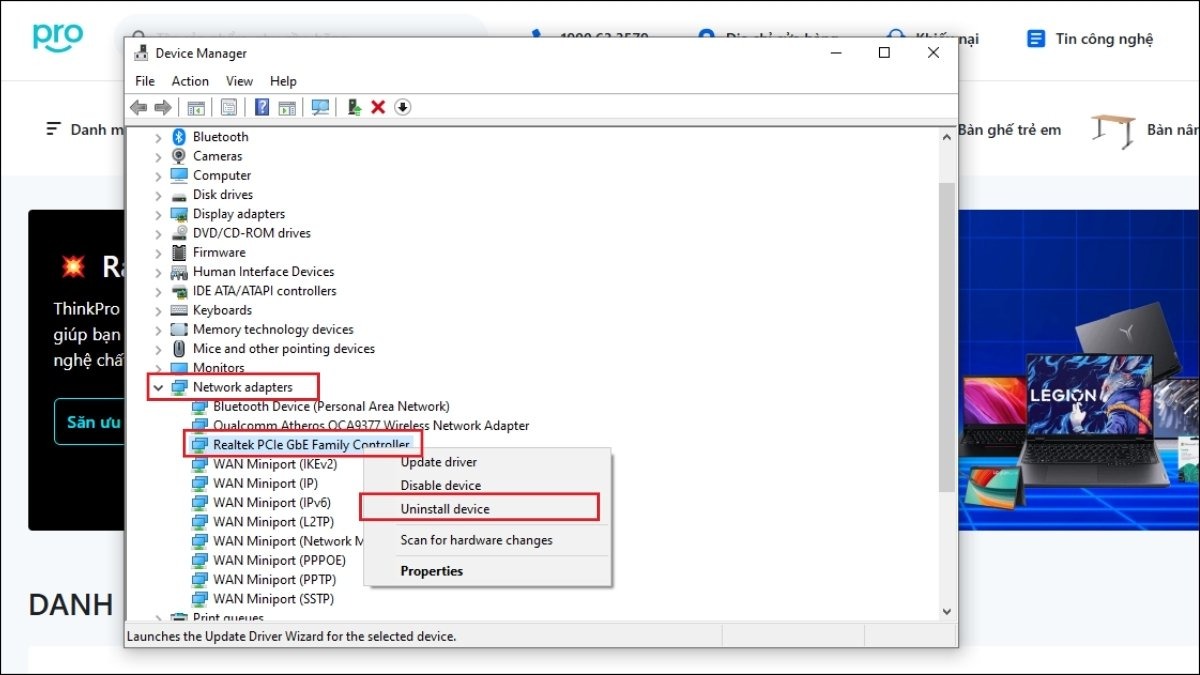Open the Tin công nghệ link on ThinkPro
Screen dimensions: 1200x675
(x=1104, y=39)
